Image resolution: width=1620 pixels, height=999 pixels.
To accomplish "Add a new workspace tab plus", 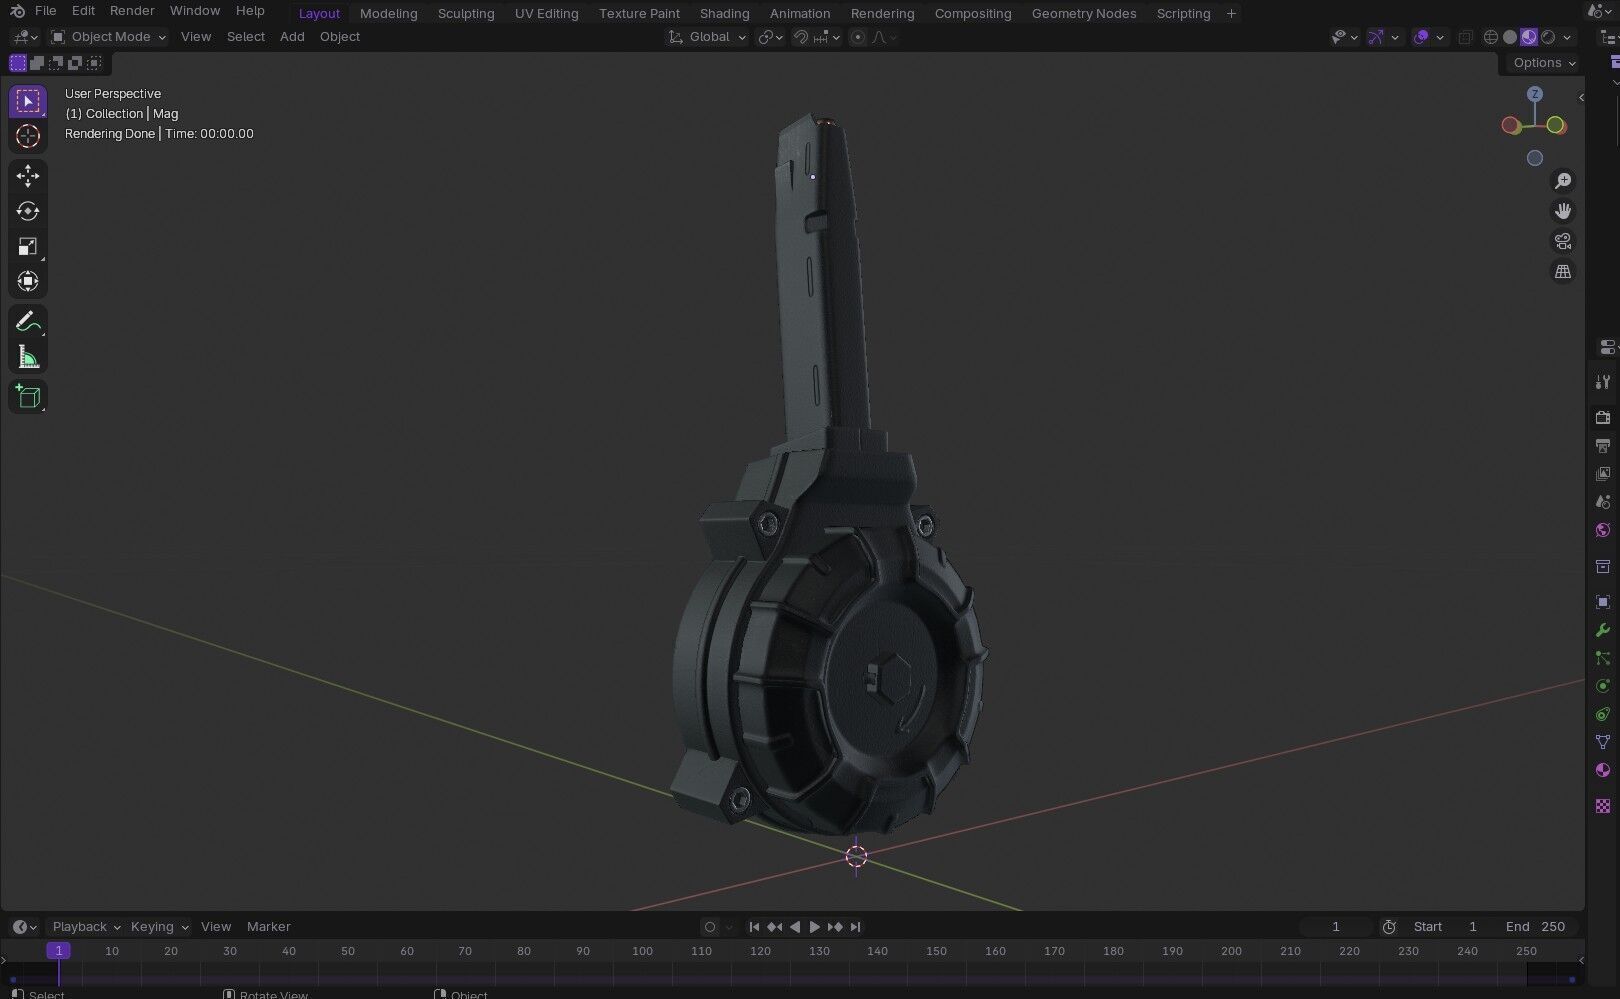I will coord(1231,13).
